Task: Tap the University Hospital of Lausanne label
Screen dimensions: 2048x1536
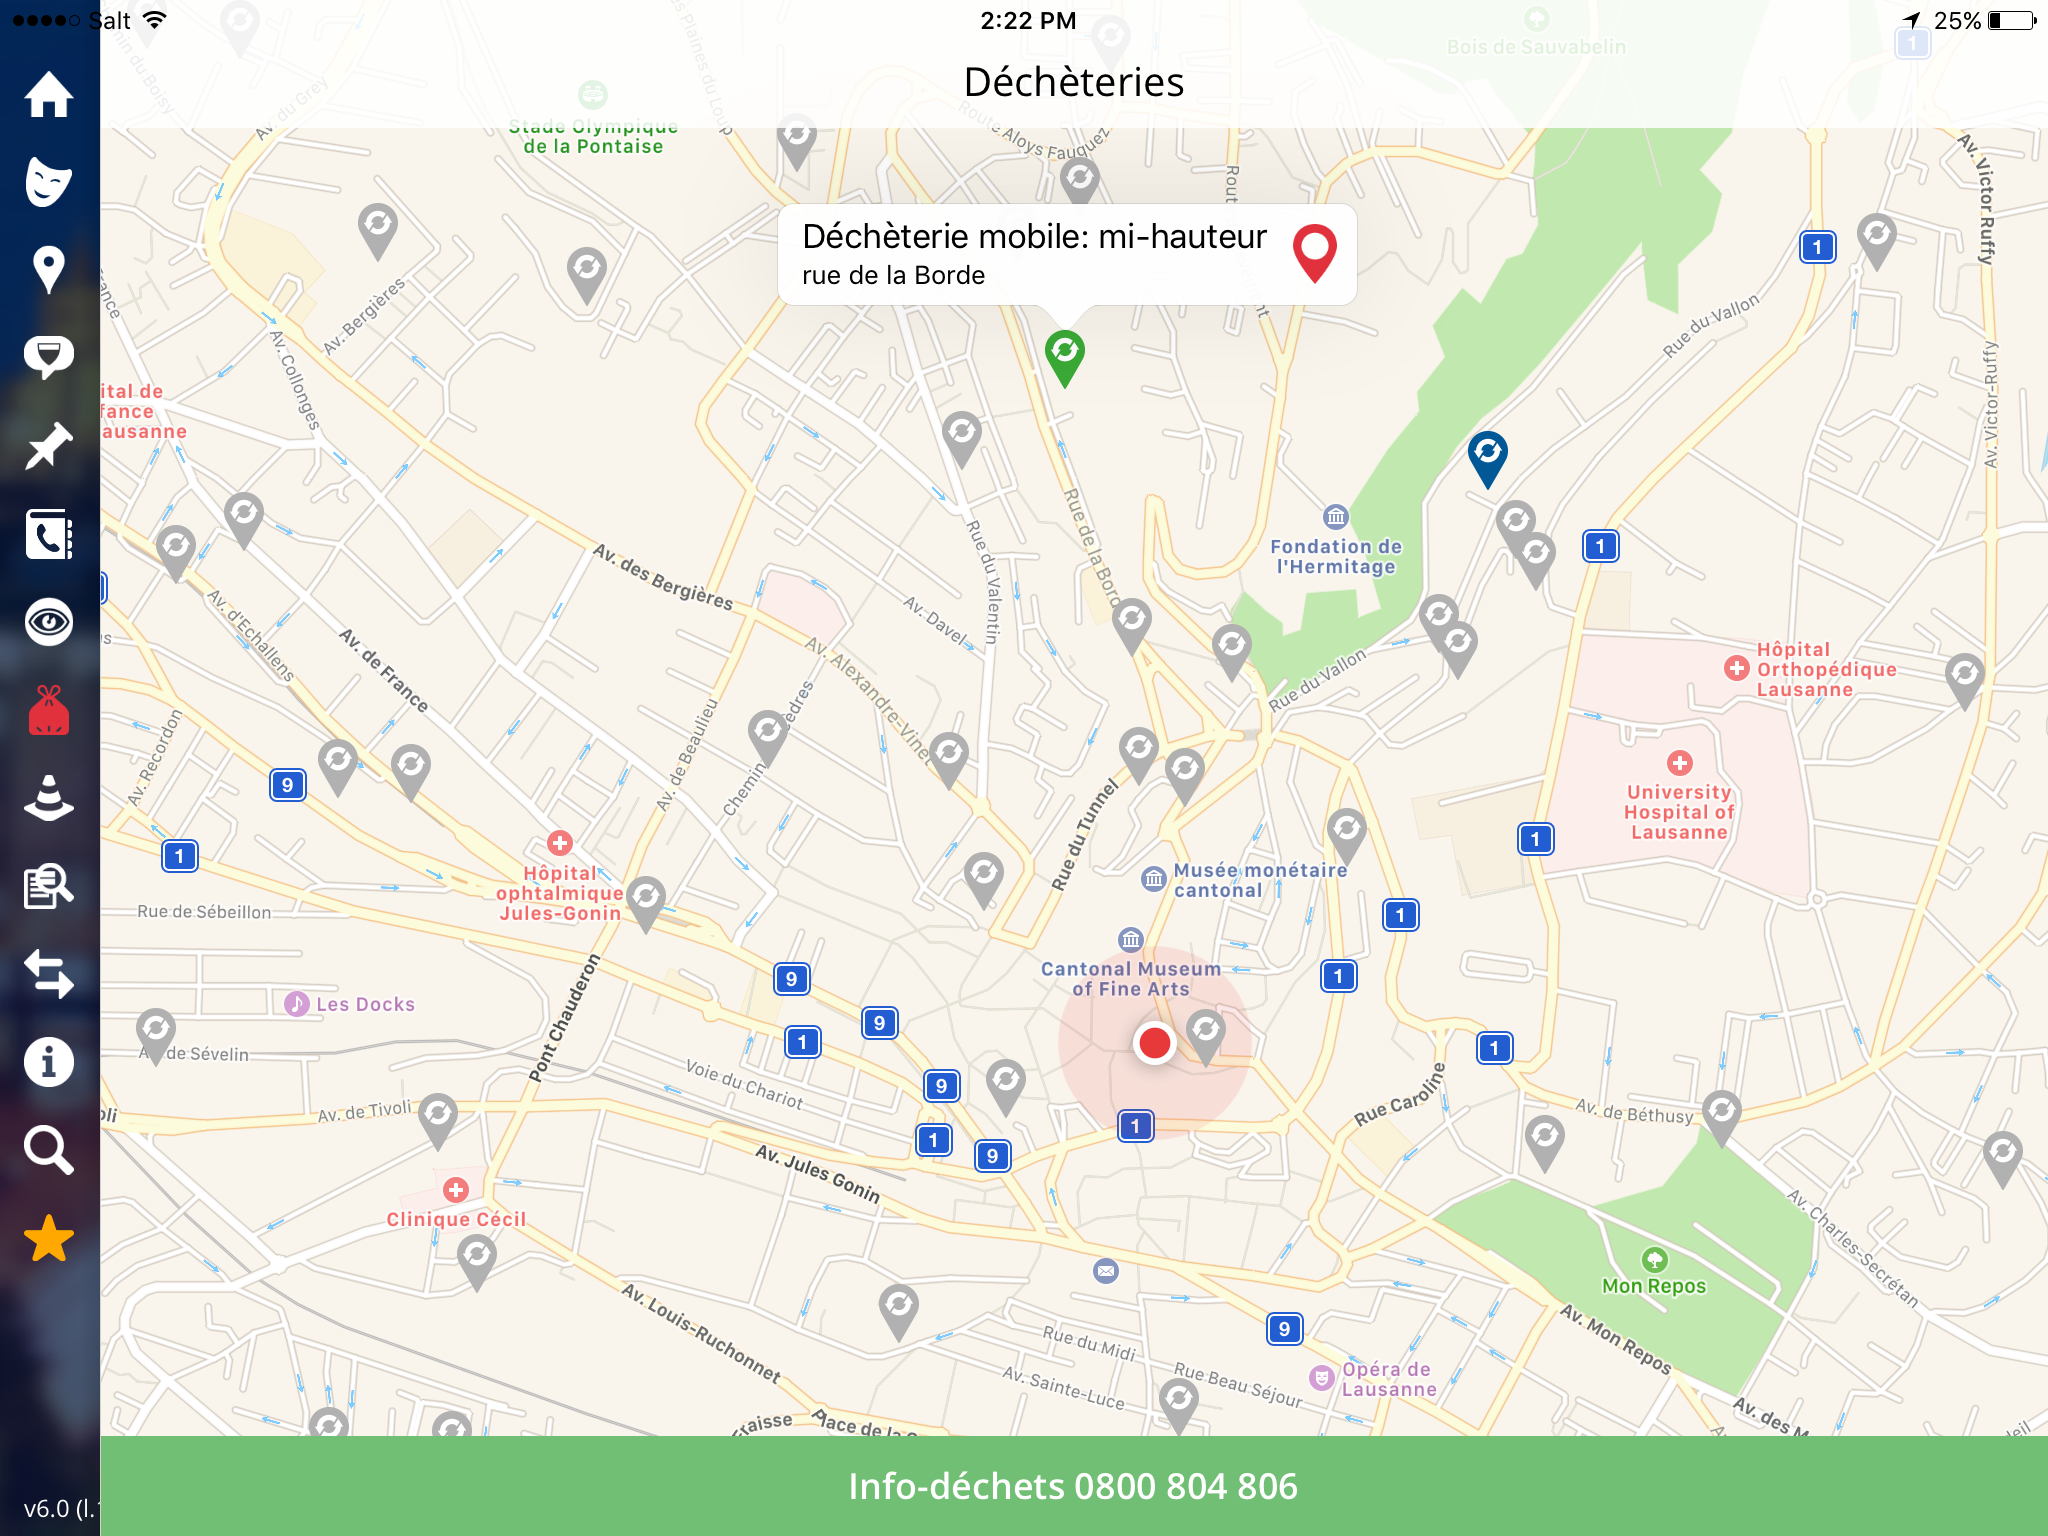Action: tap(1679, 812)
